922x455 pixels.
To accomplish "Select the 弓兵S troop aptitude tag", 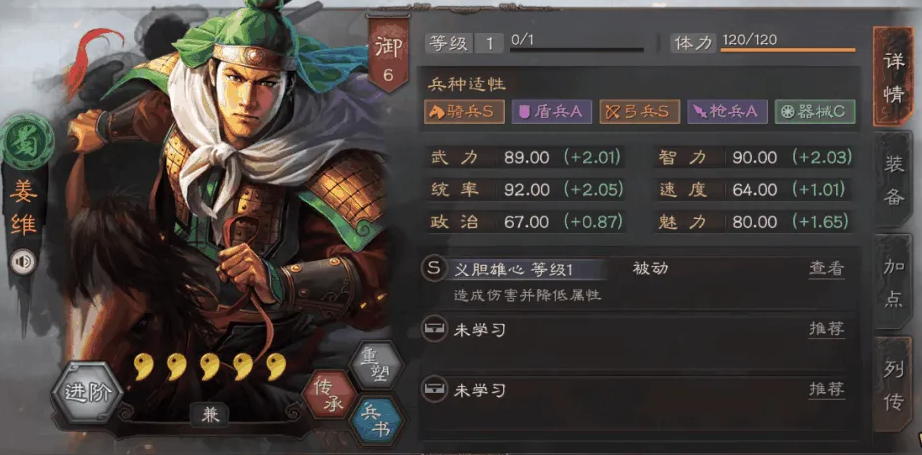I will tap(640, 112).
